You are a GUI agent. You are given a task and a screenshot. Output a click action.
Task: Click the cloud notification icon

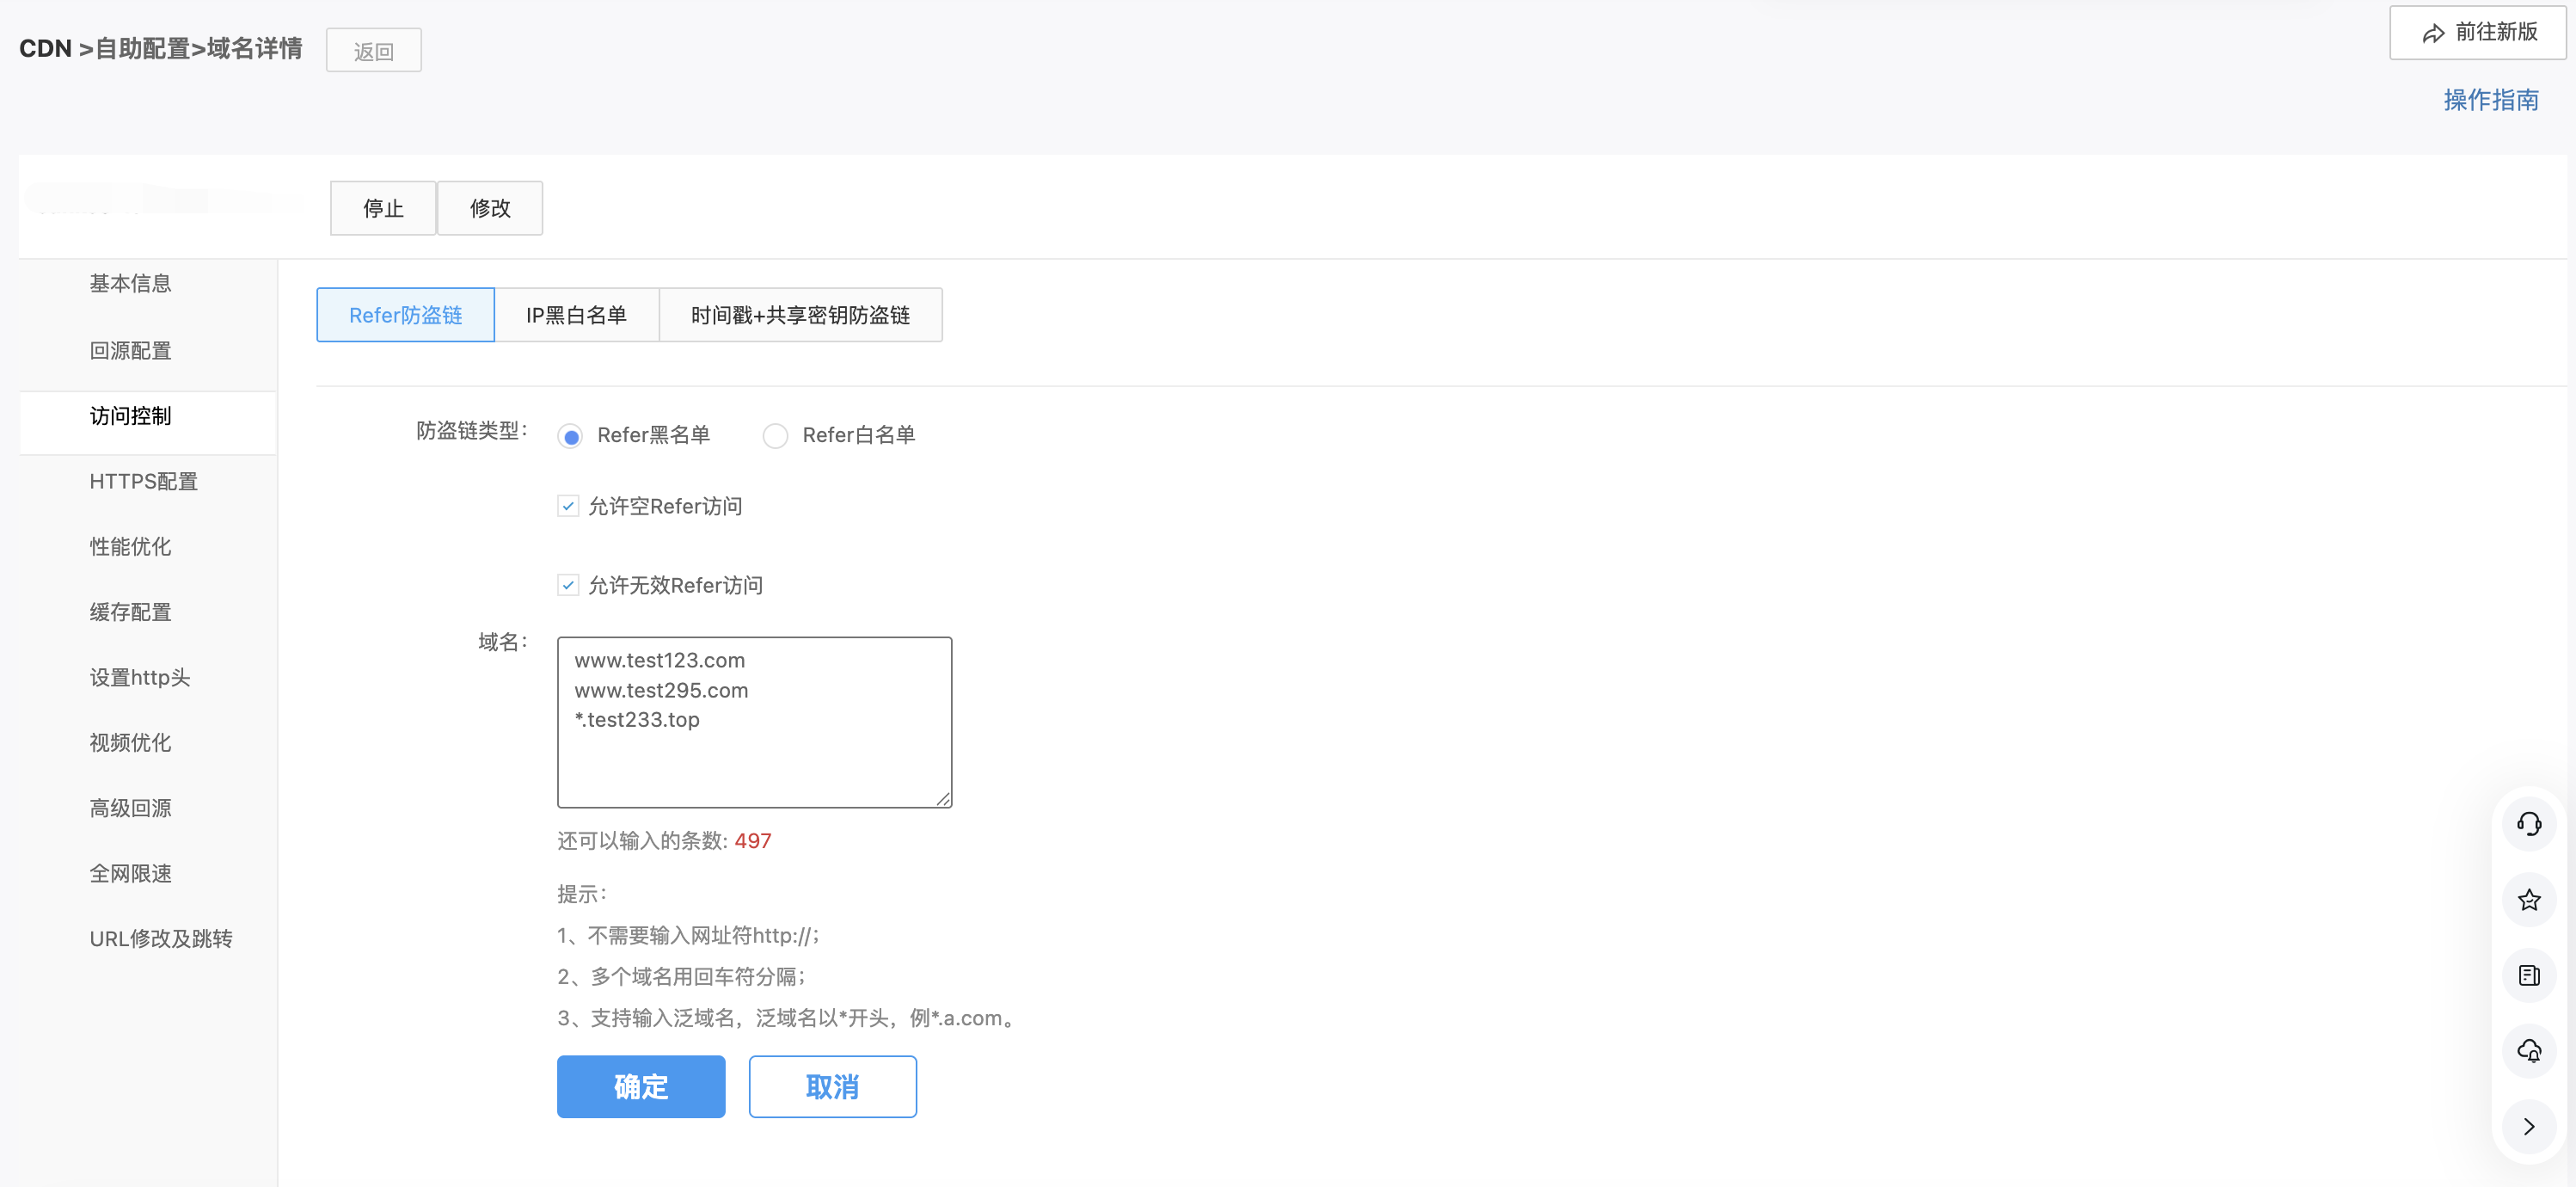click(x=2528, y=1051)
